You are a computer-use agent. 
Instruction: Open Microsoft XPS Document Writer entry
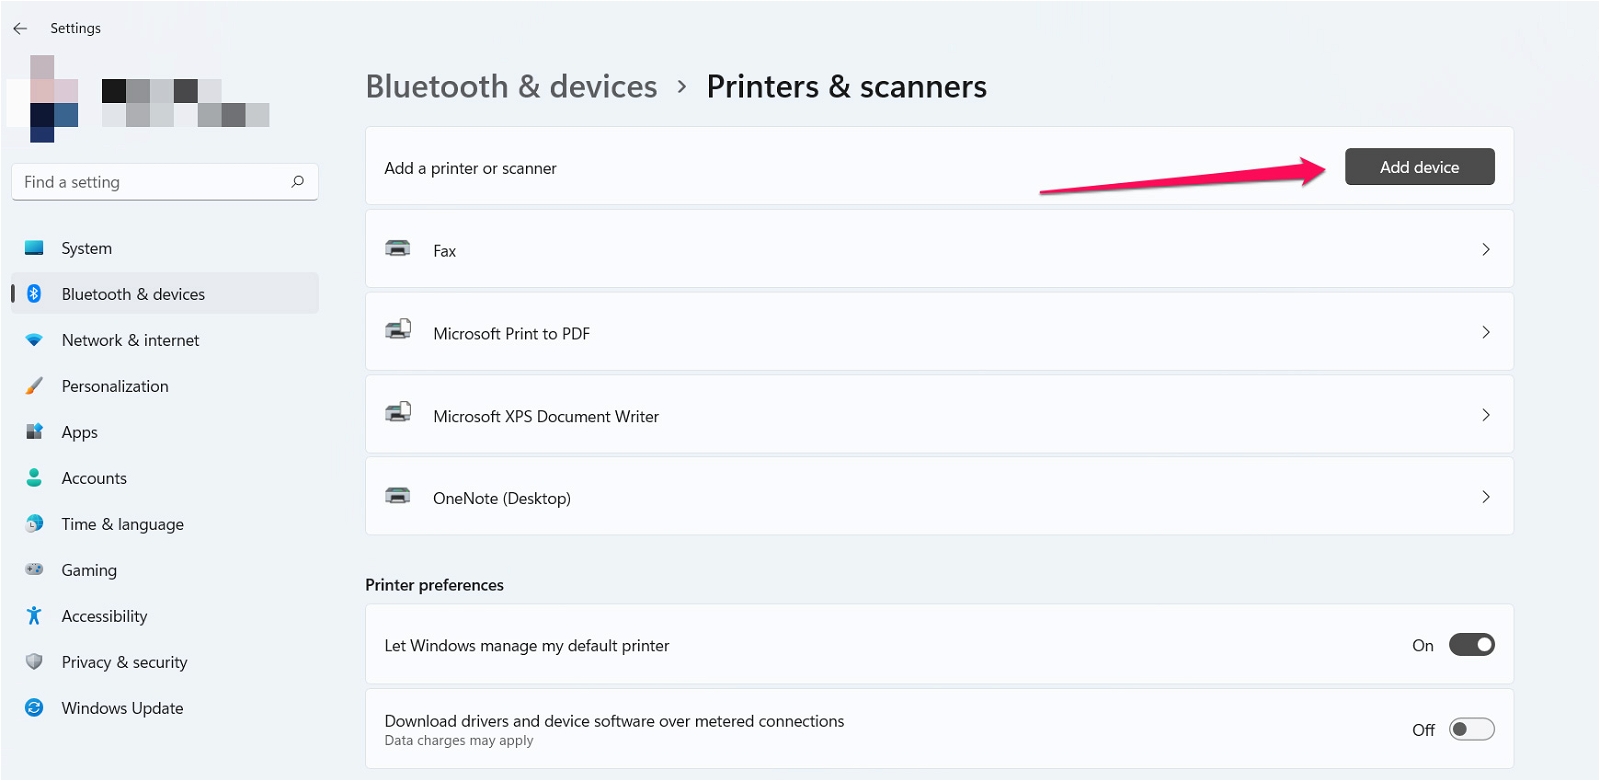(x=939, y=415)
